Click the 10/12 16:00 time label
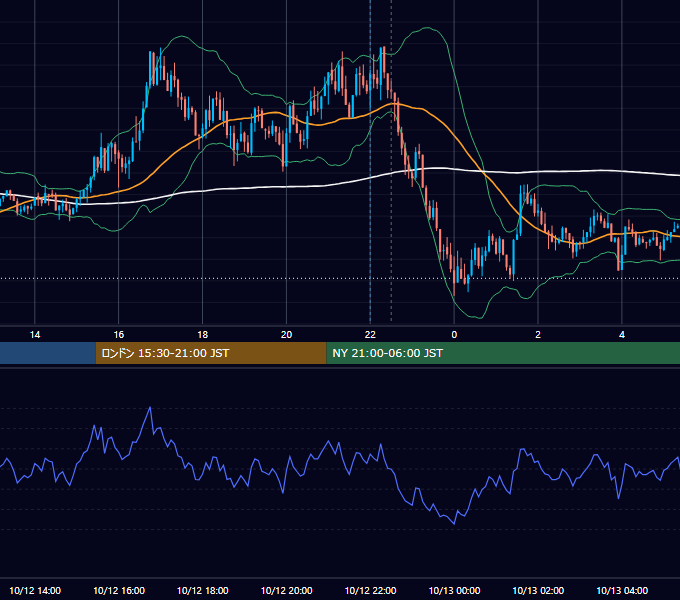 (119, 590)
